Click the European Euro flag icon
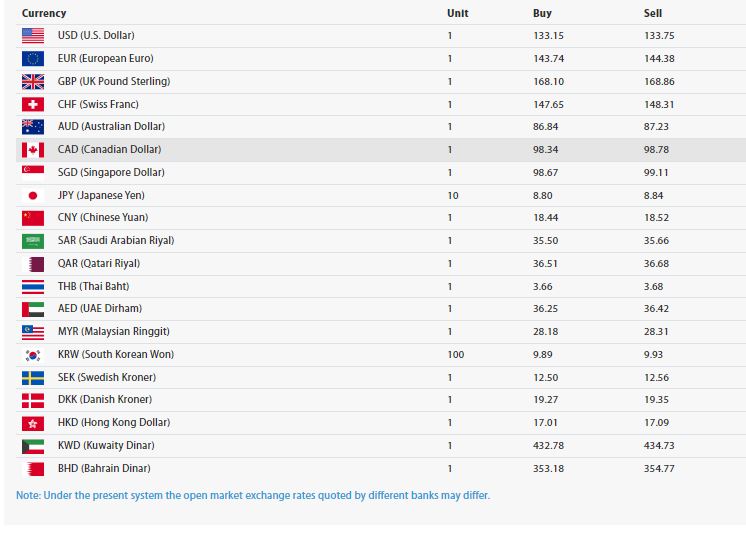Viewport: 746px width, 534px height. (x=33, y=59)
